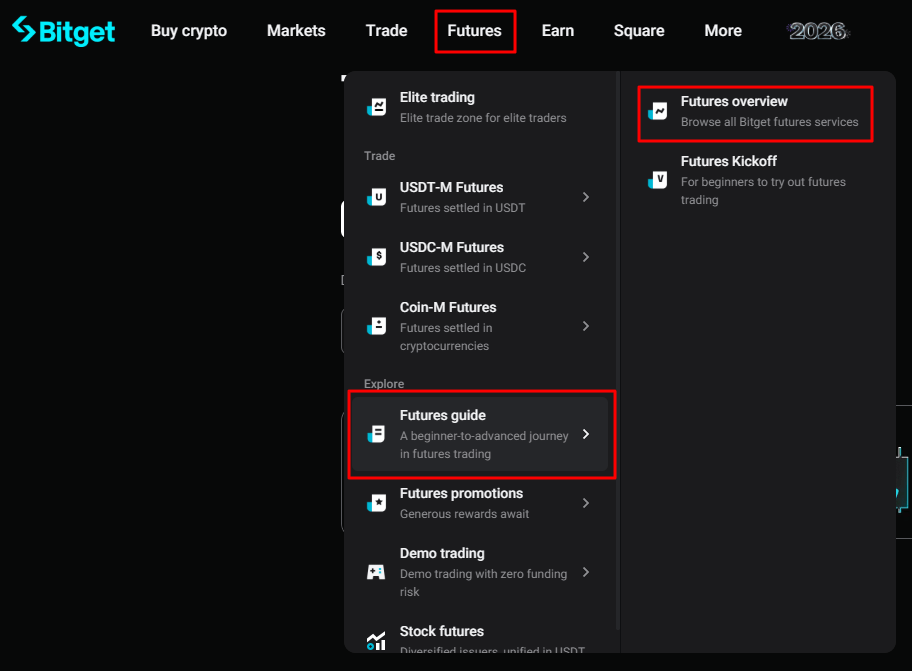Screen dimensions: 912x671
Task: Open the Square menu
Action: (639, 31)
